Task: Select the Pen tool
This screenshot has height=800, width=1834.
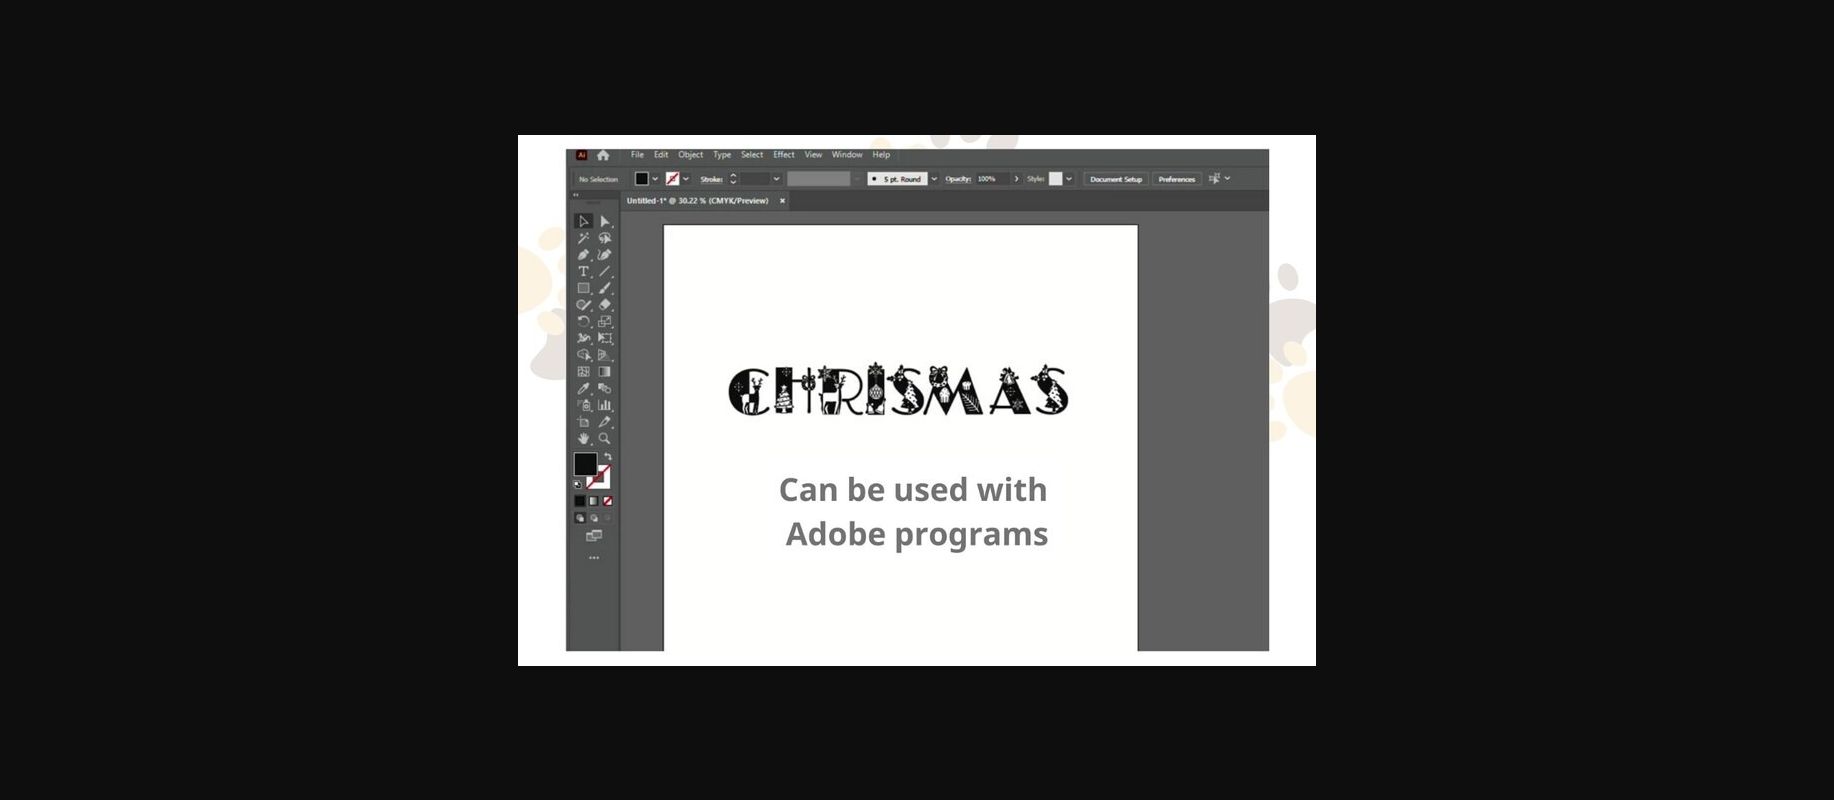Action: [584, 255]
